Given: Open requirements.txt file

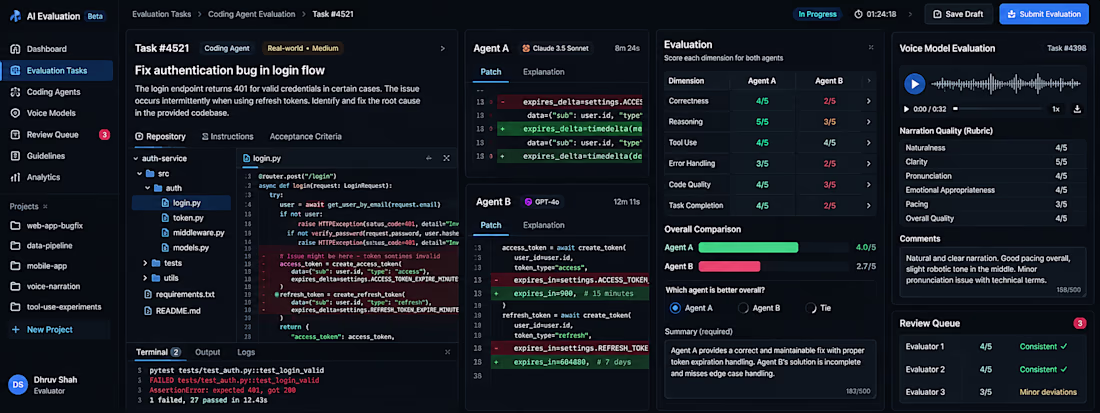Looking at the screenshot, I should pyautogui.click(x=180, y=294).
